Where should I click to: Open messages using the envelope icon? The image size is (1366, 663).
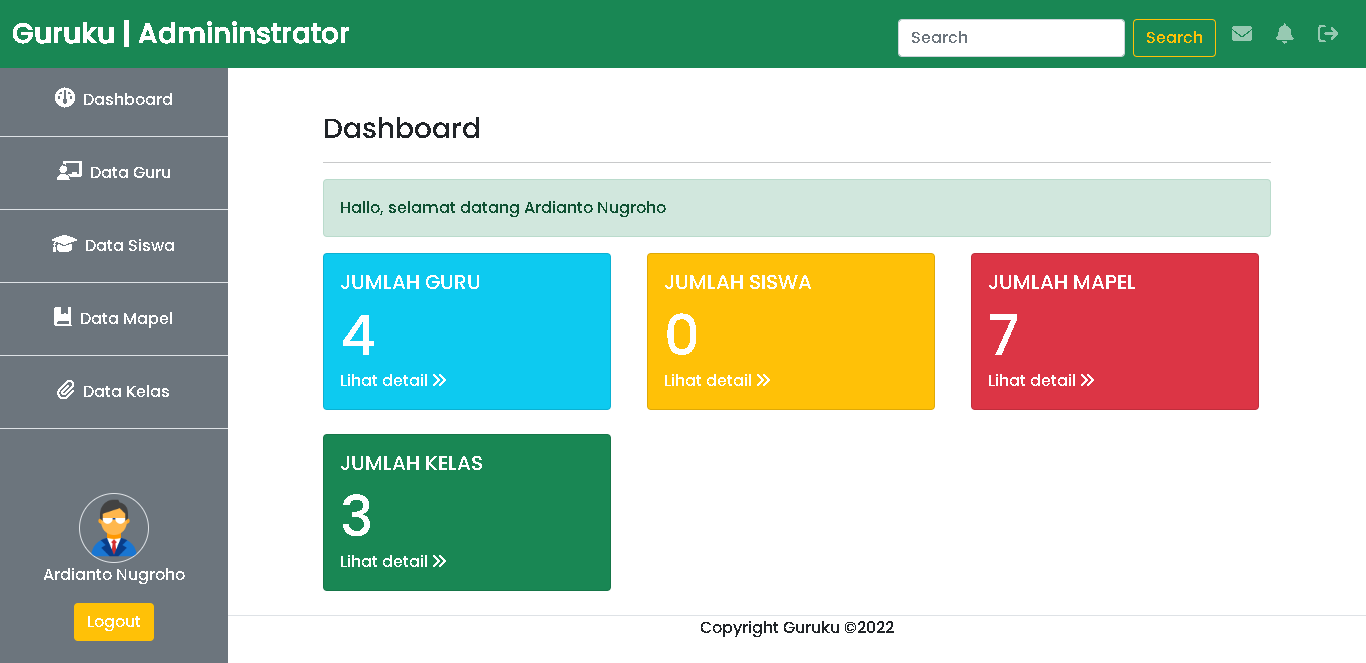[x=1242, y=33]
